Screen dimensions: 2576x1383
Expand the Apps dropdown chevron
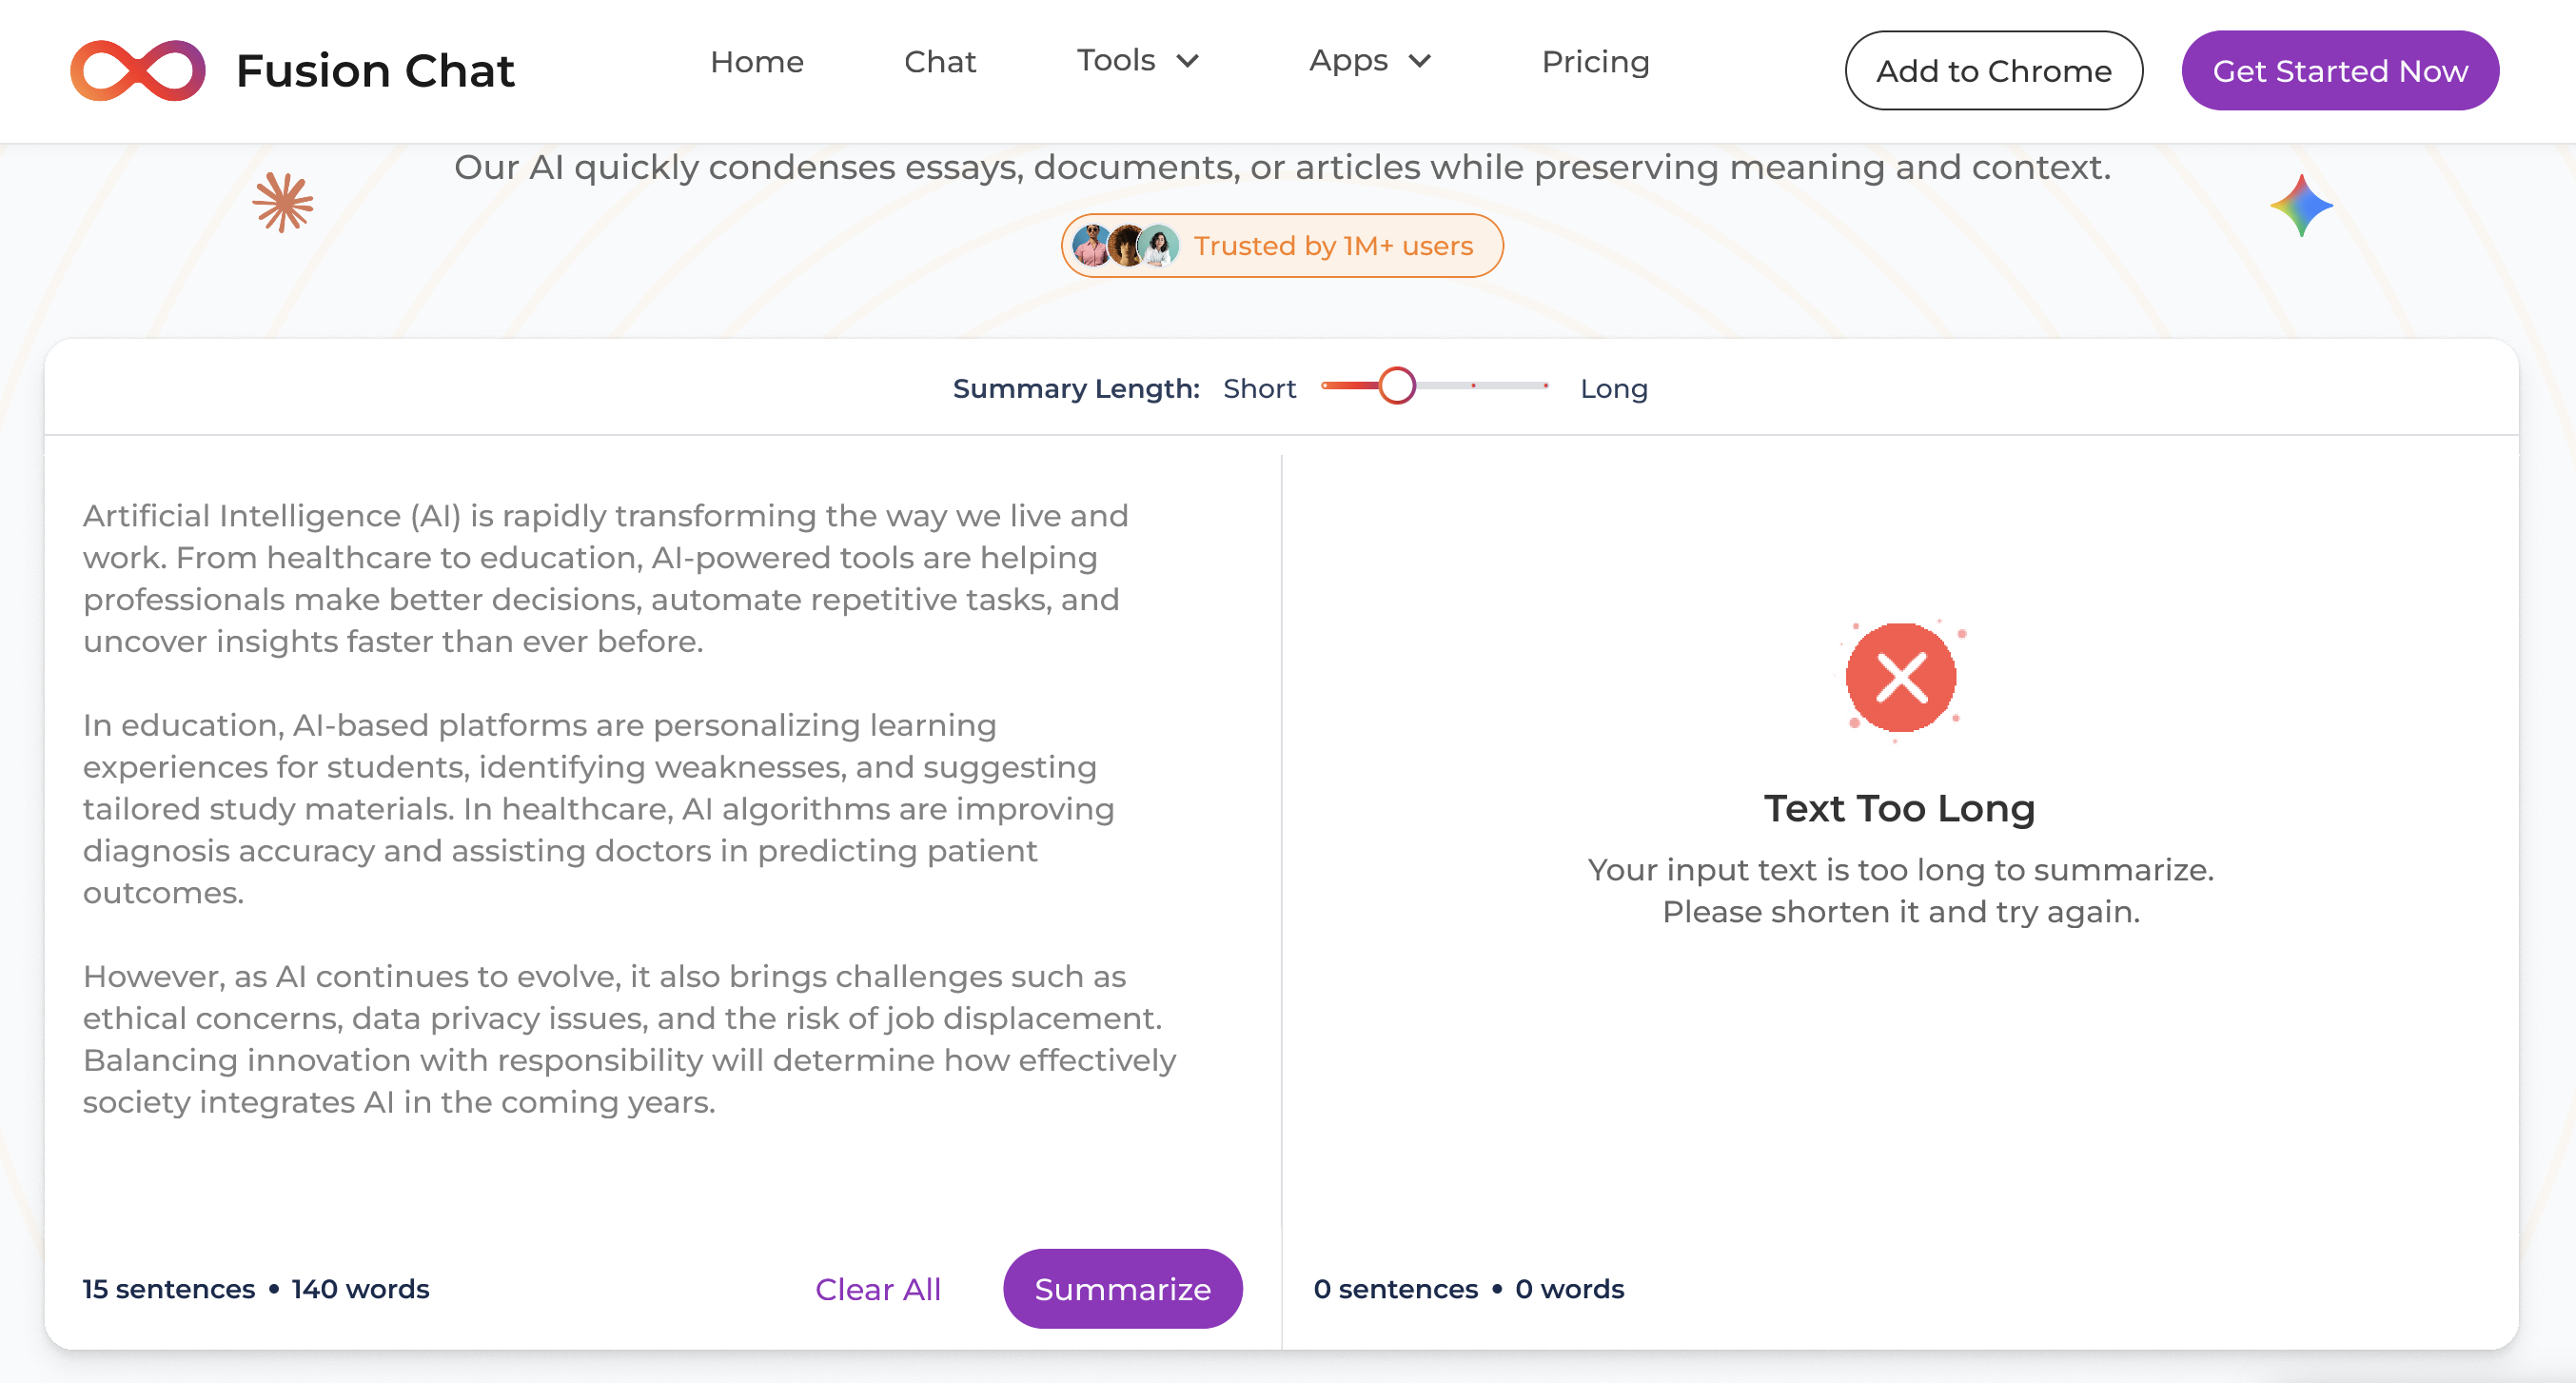1420,62
